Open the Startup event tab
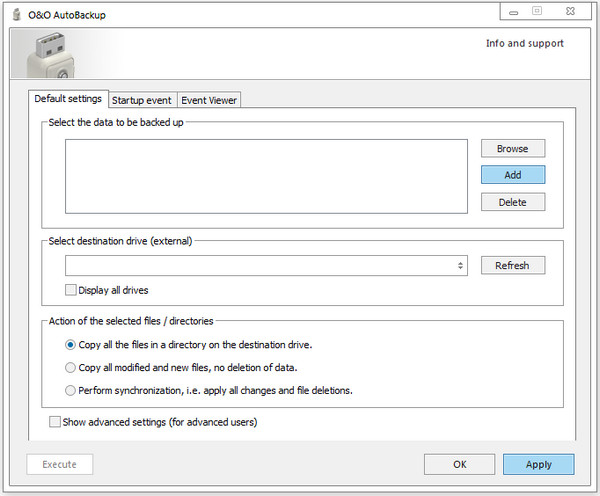 [x=142, y=100]
